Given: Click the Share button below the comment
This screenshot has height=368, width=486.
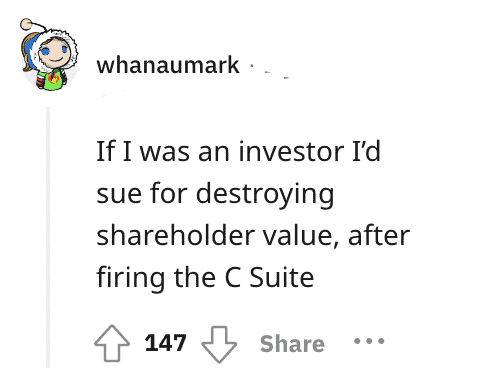Looking at the screenshot, I should tap(292, 344).
